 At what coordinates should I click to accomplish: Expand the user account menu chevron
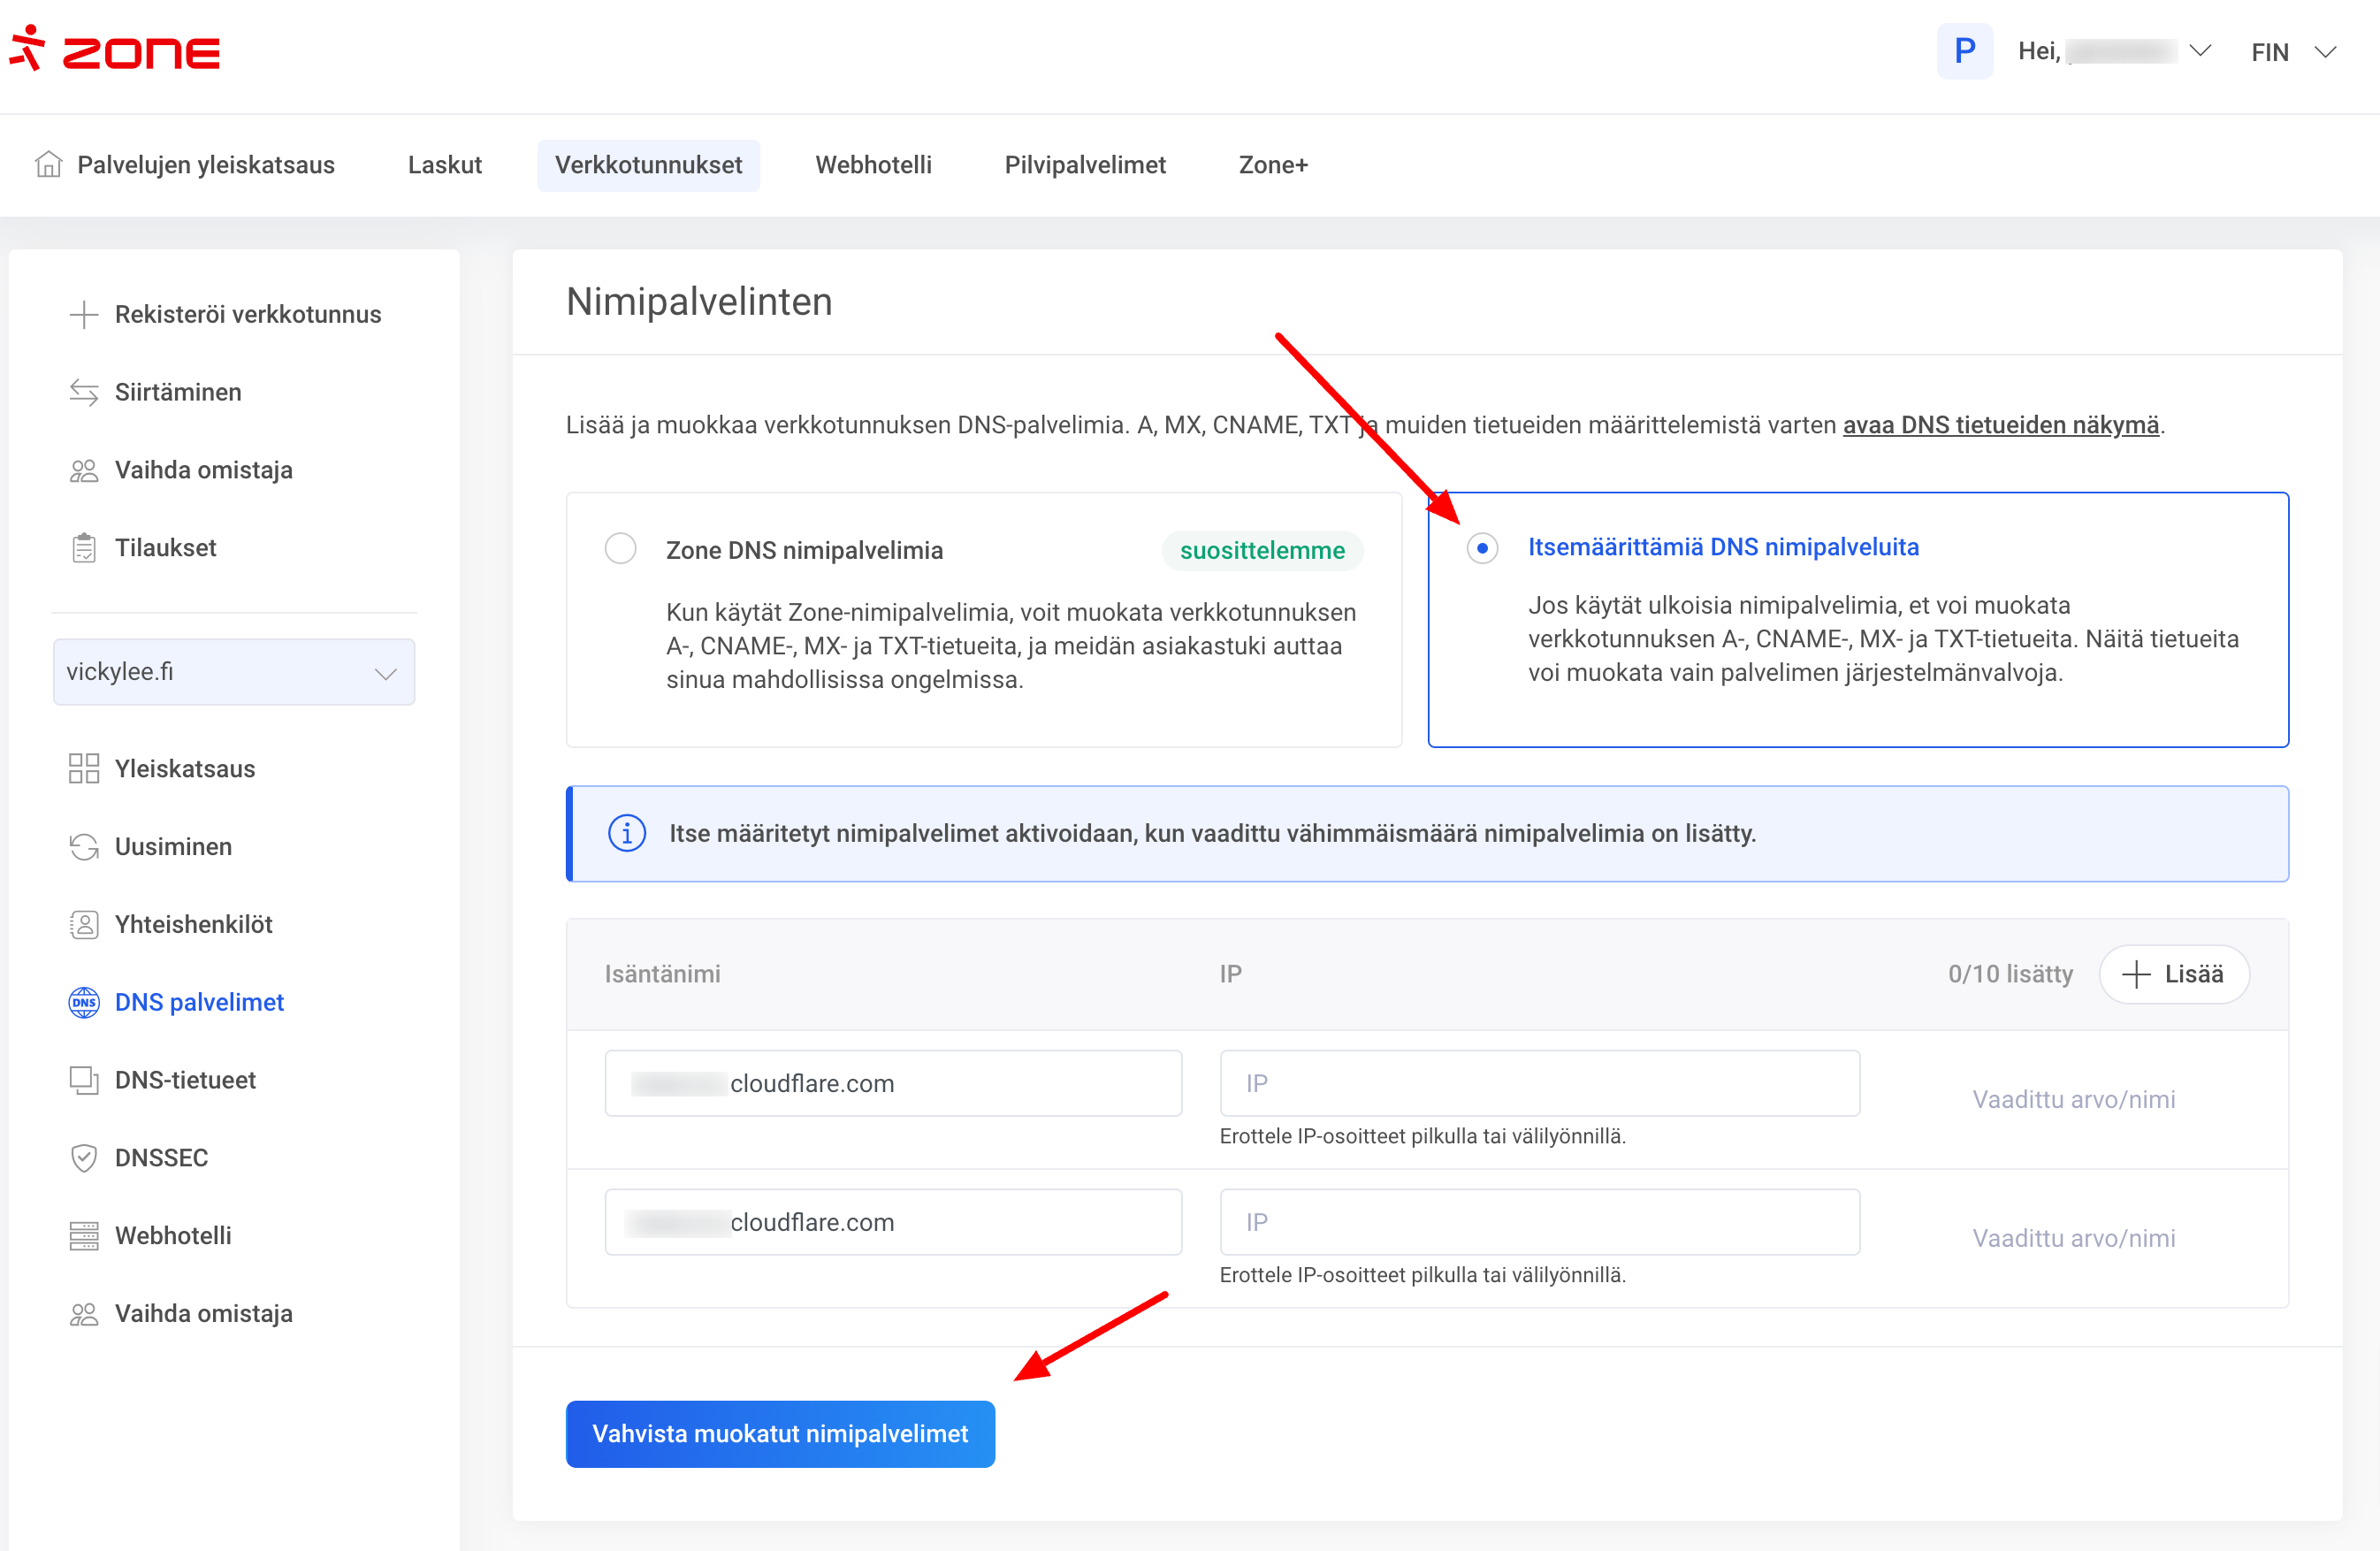coord(2200,51)
